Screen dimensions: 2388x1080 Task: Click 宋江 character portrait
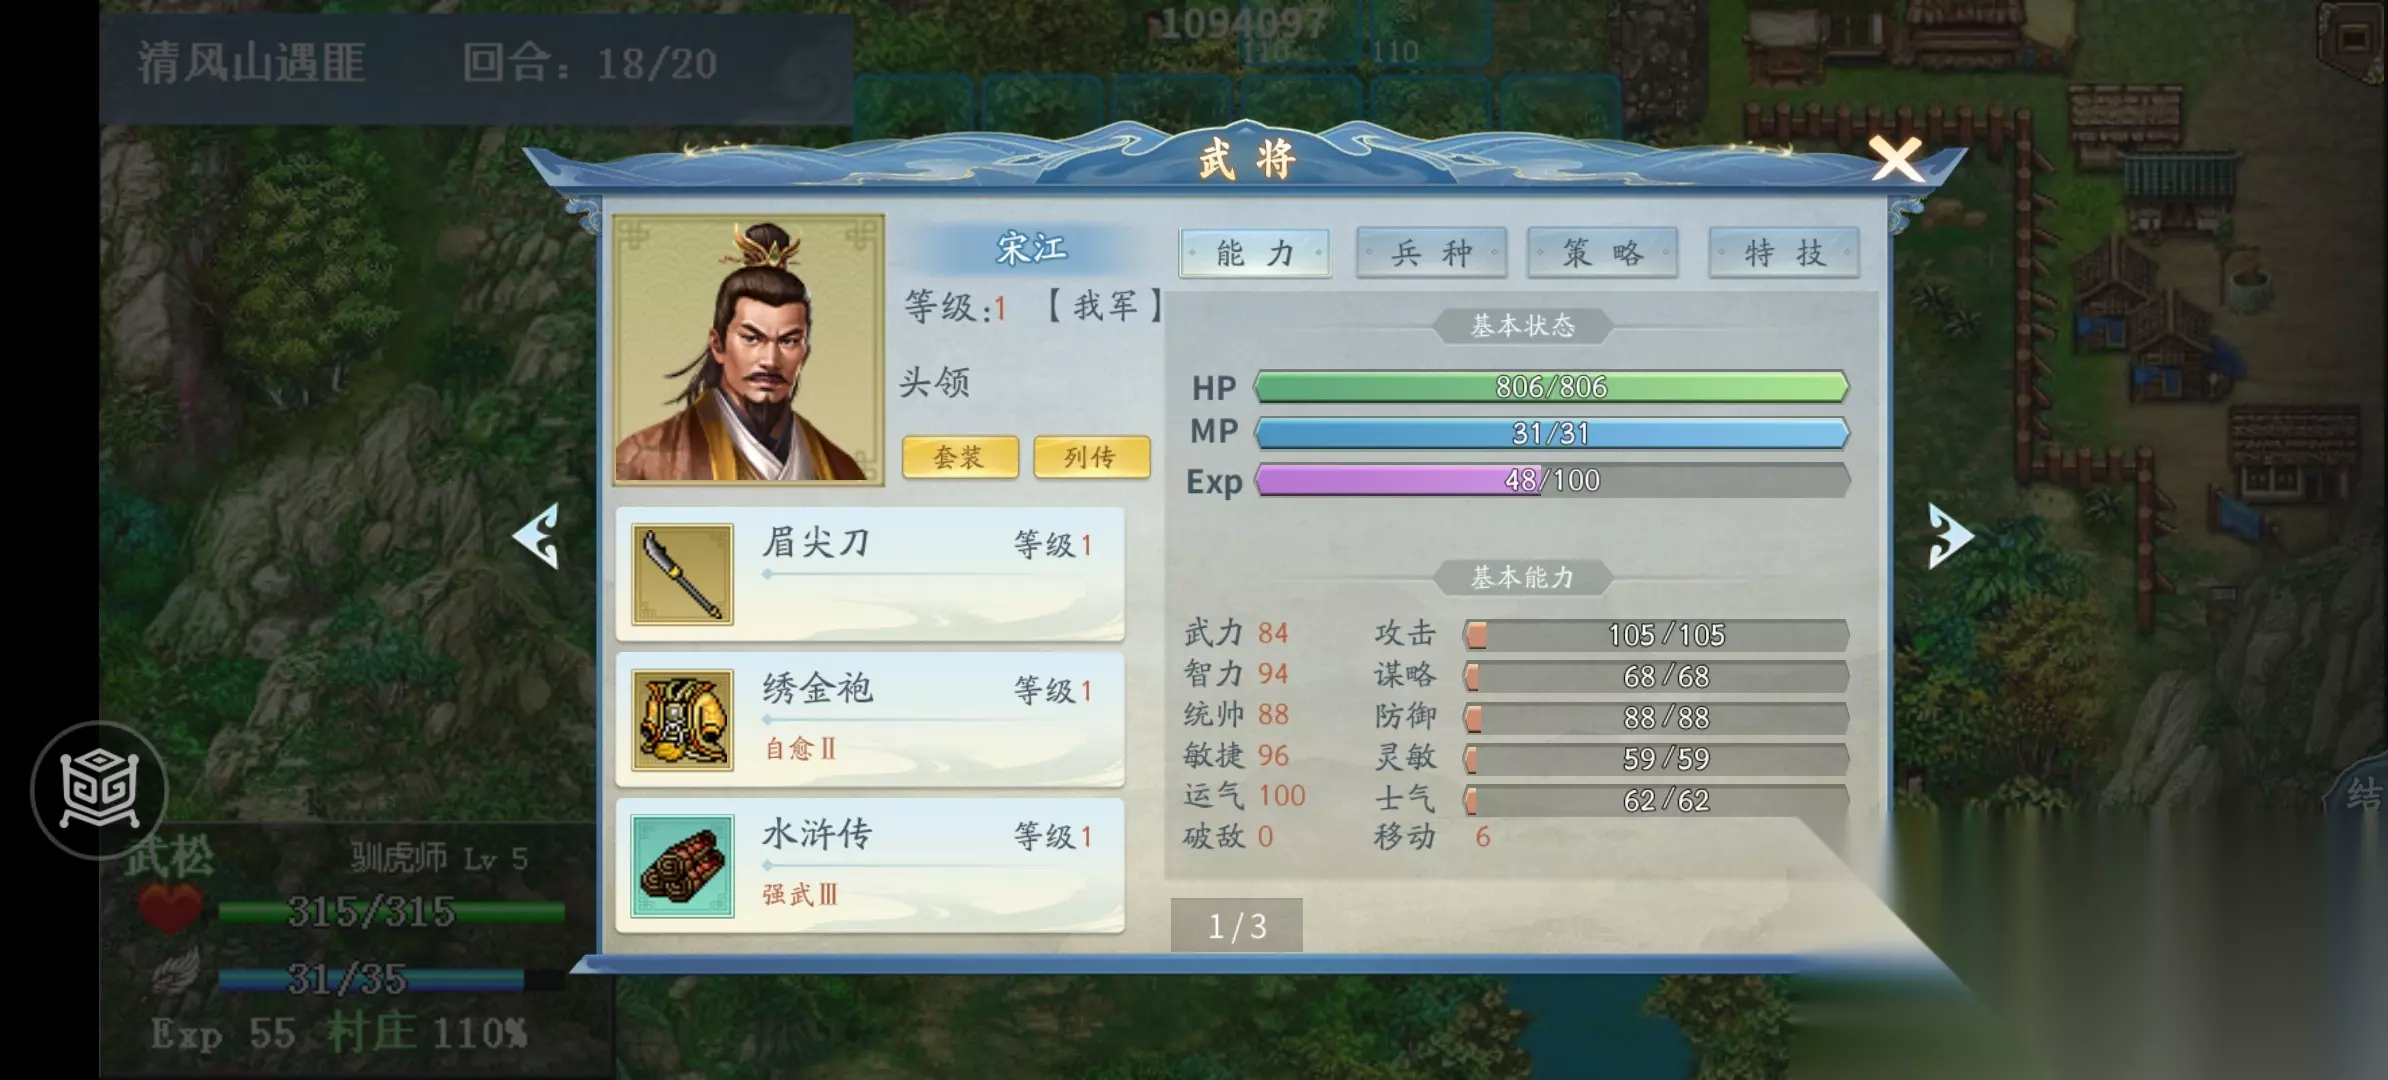pyautogui.click(x=748, y=349)
